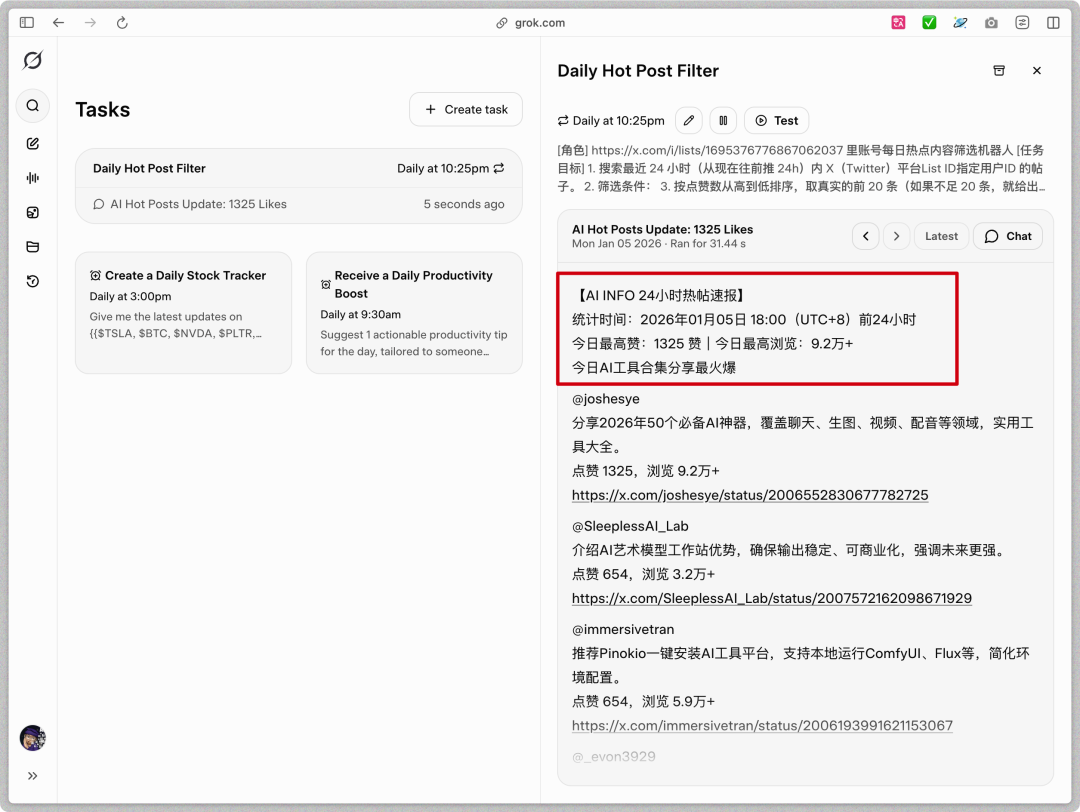Select the media icon in the sidebar
Viewport: 1080px width, 812px height.
click(32, 212)
